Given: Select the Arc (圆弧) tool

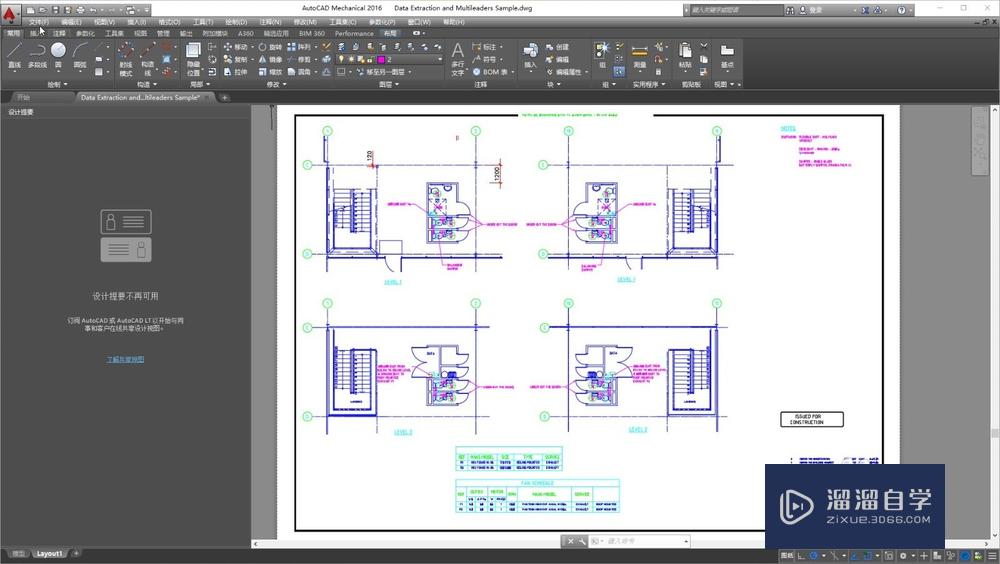Looking at the screenshot, I should click(x=80, y=56).
